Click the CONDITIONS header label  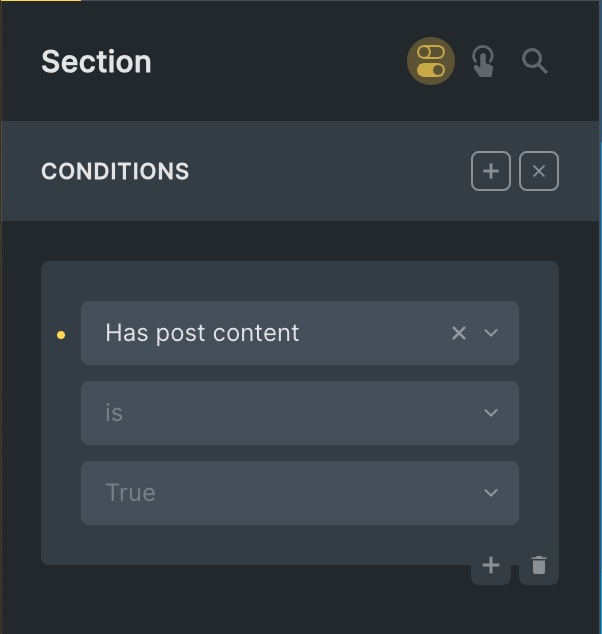pos(115,171)
